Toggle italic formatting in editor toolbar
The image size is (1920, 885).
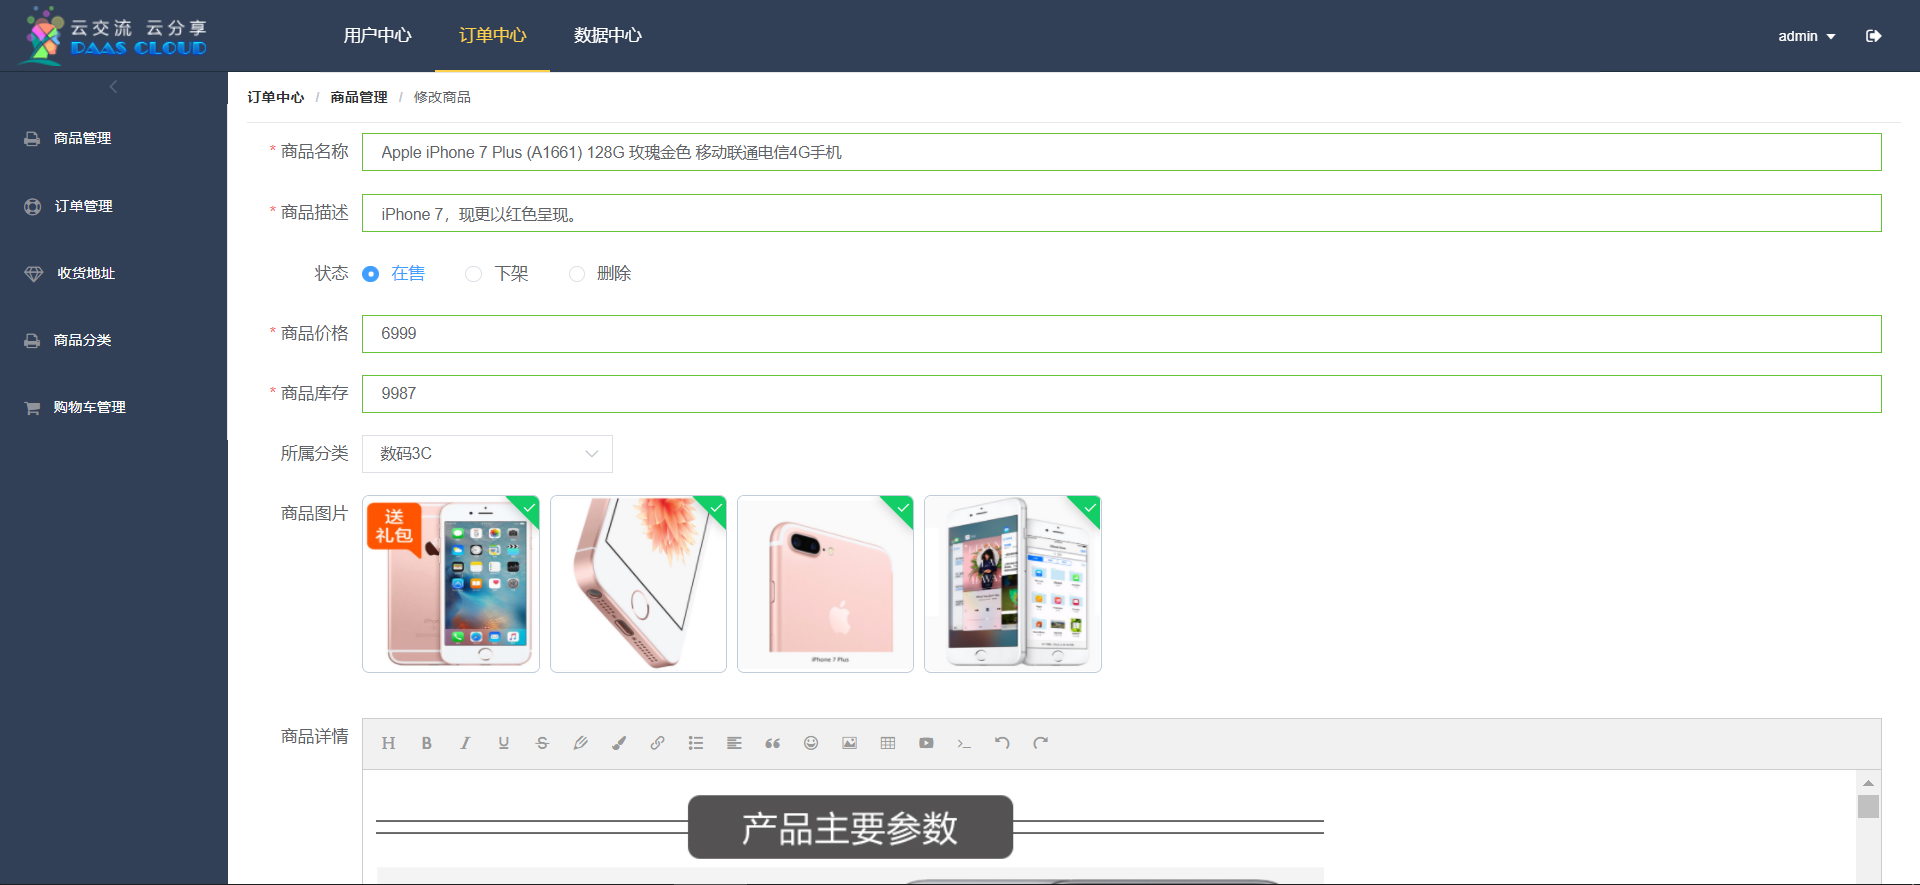[465, 743]
